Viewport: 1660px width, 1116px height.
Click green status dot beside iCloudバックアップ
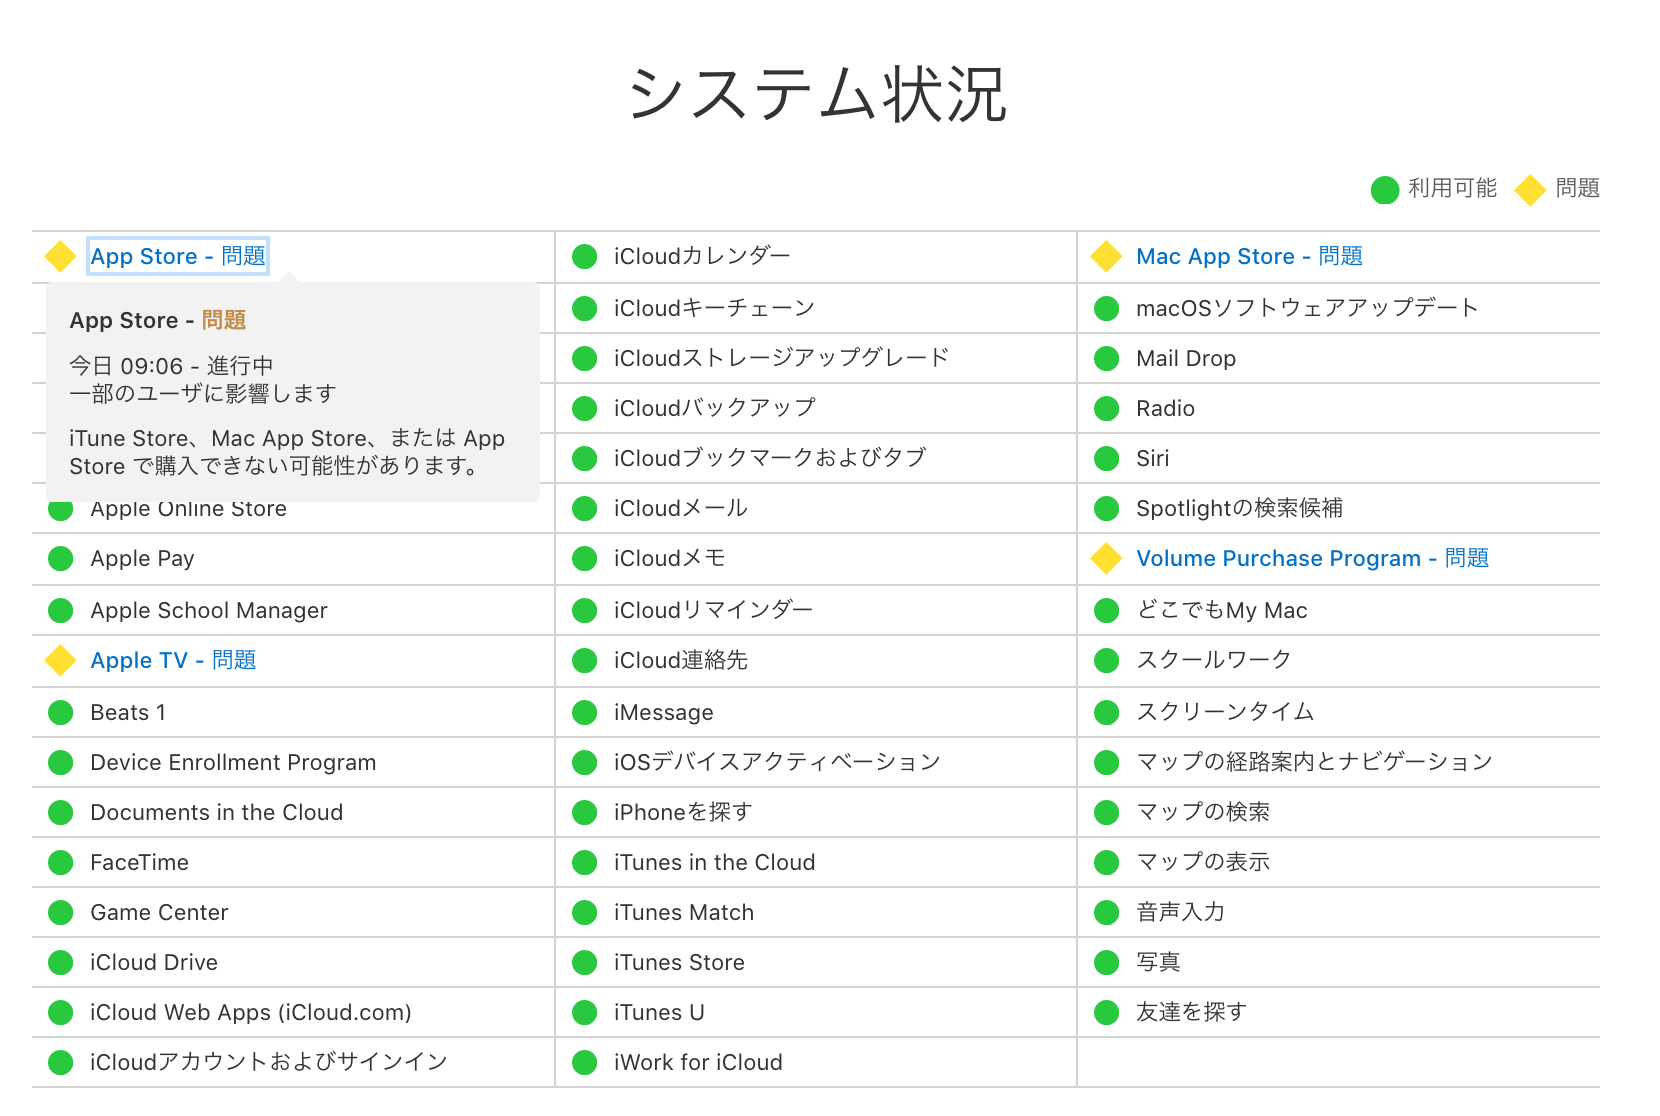click(585, 409)
